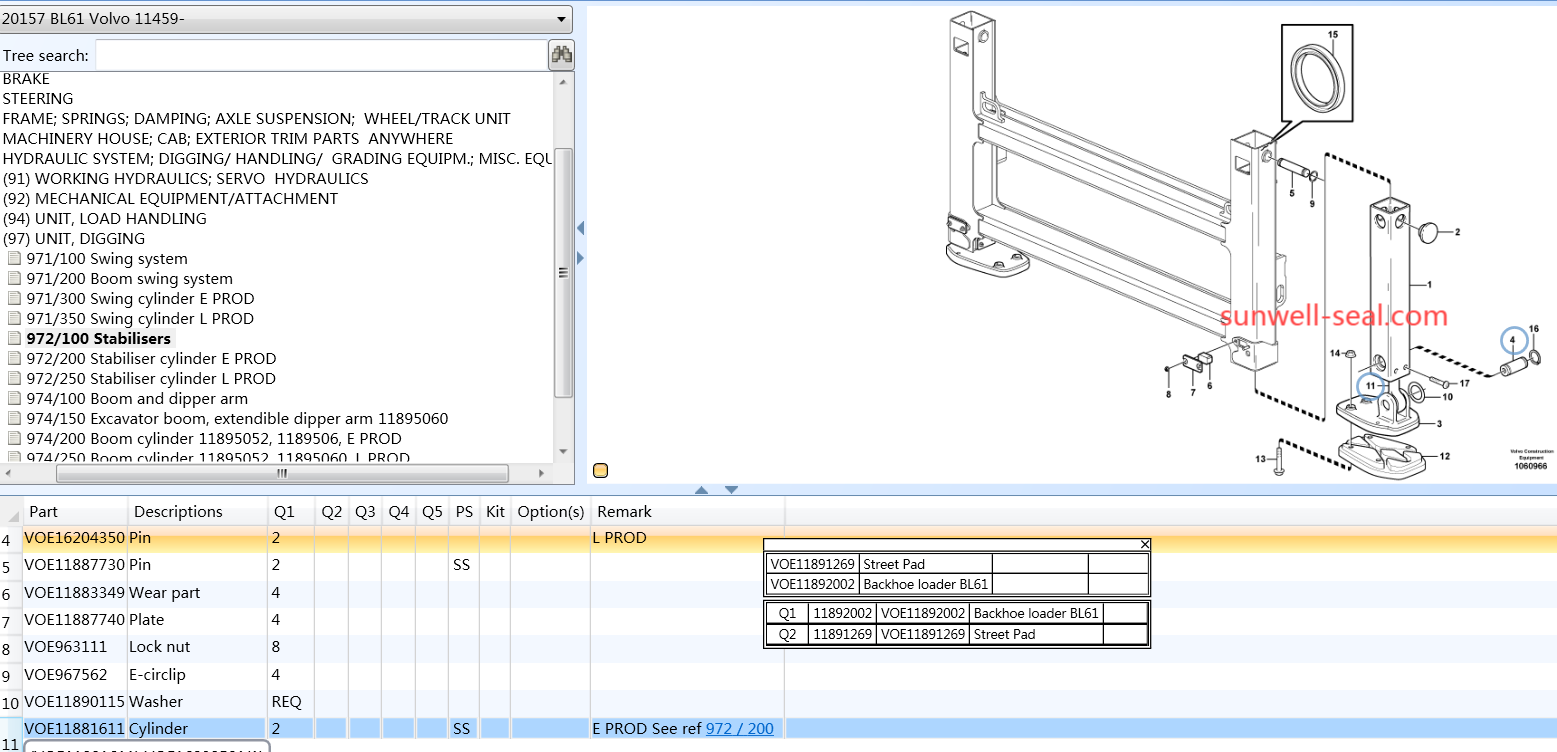Follow the 972 / 200 reference link
This screenshot has width=1557, height=752.
click(739, 728)
